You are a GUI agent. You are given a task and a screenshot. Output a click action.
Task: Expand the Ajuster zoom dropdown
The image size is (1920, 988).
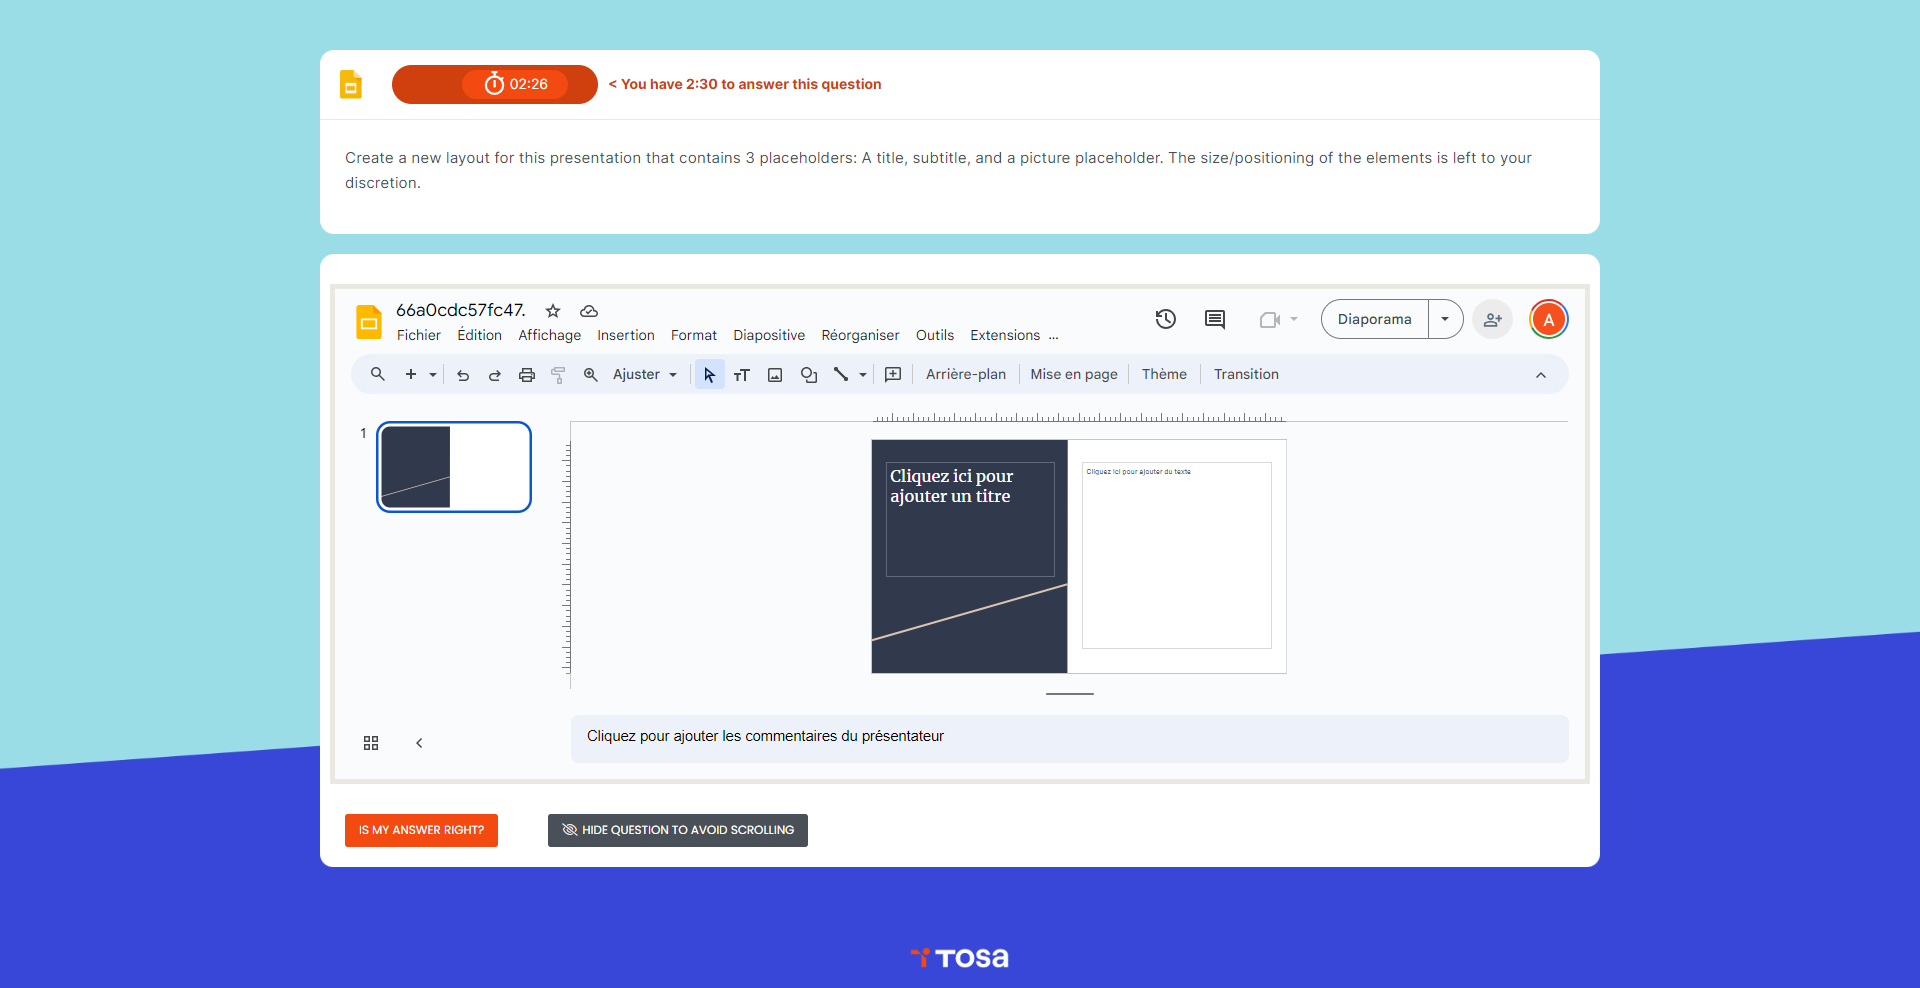point(645,375)
